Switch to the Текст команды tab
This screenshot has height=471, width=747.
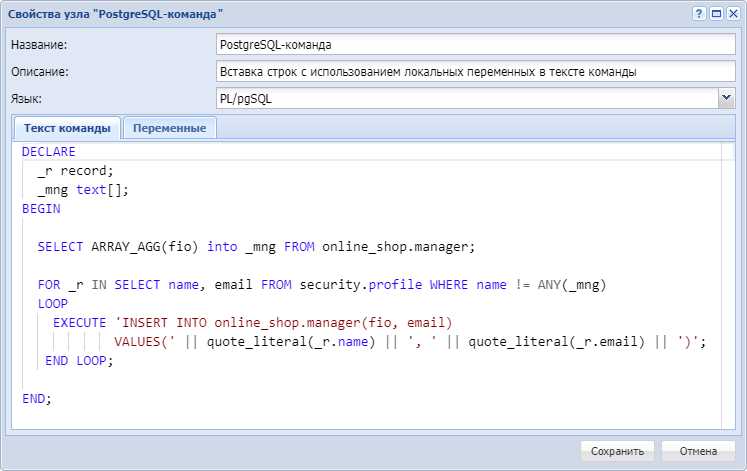click(67, 128)
